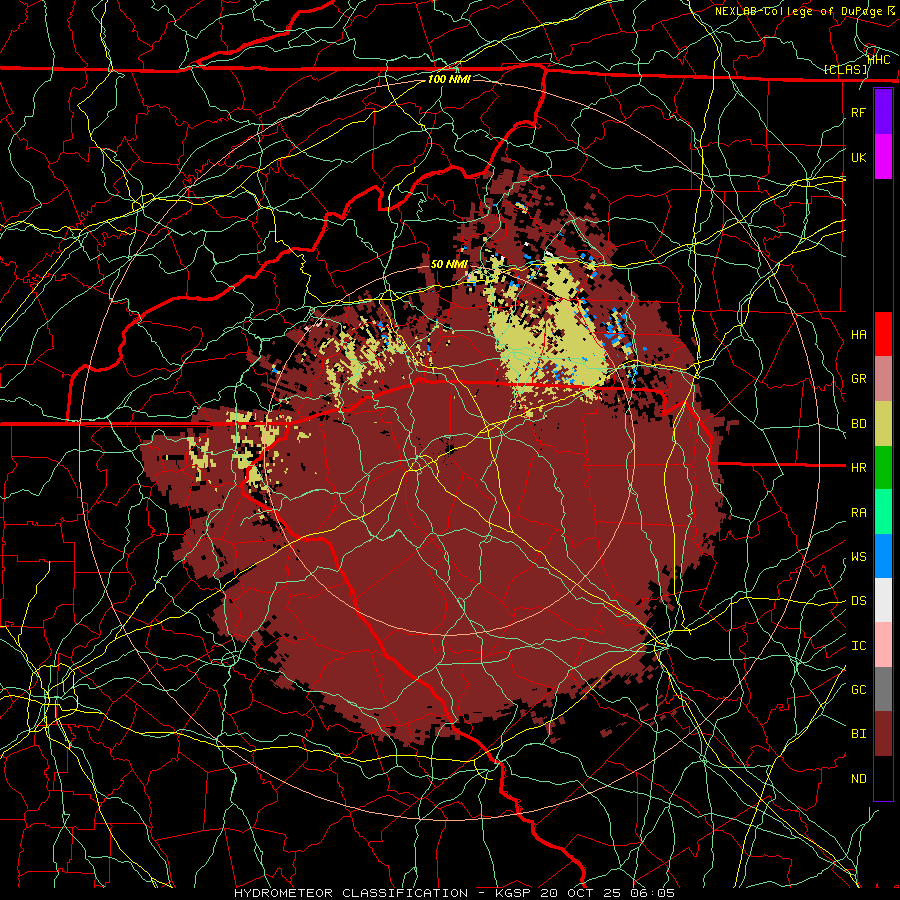Click the BI dark red legend swatch

(x=883, y=734)
